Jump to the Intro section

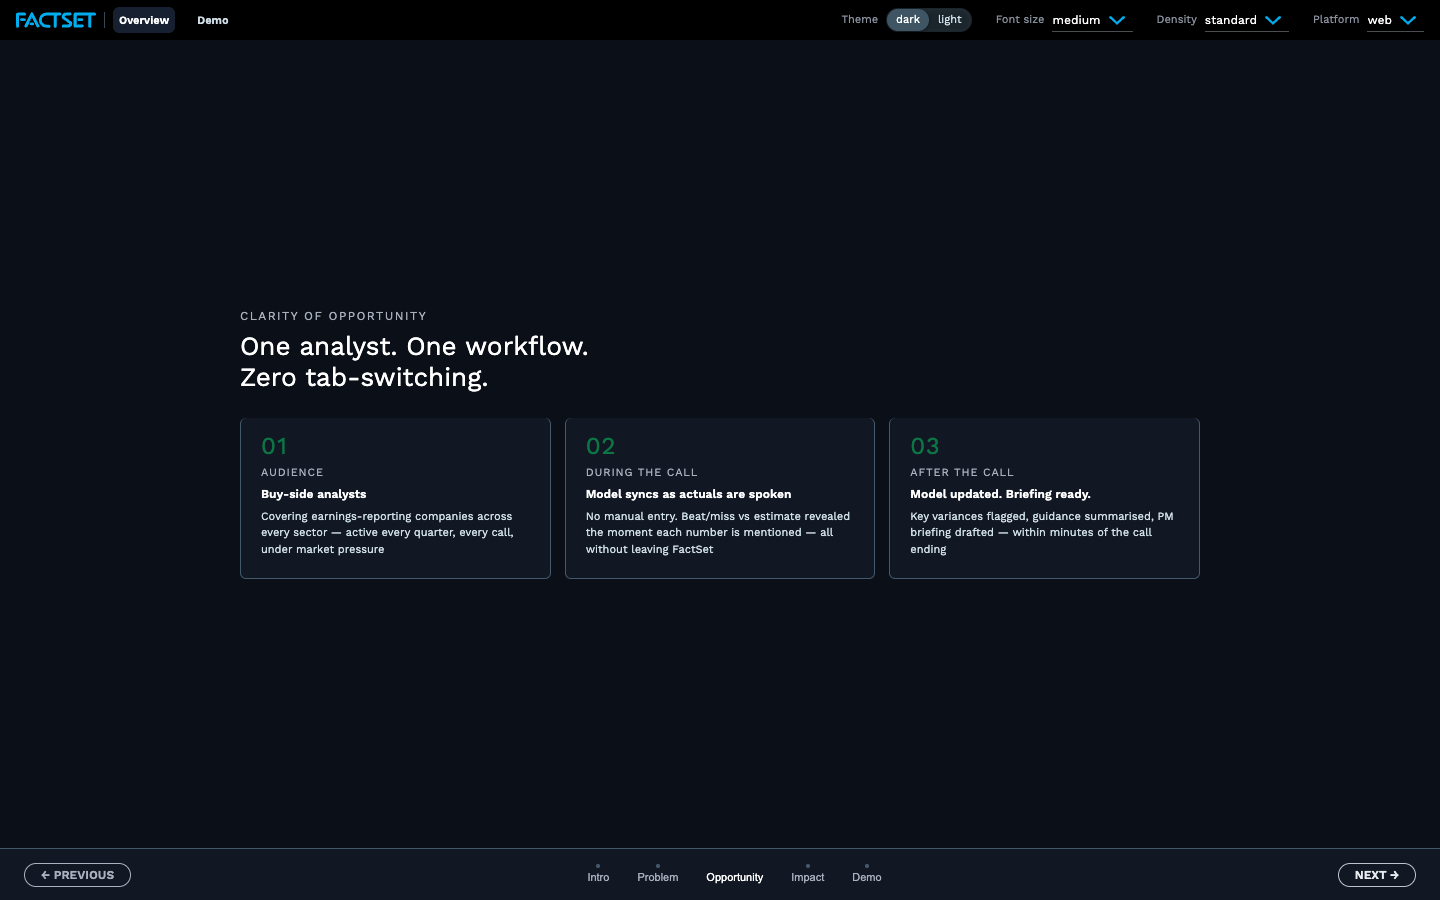pos(598,873)
